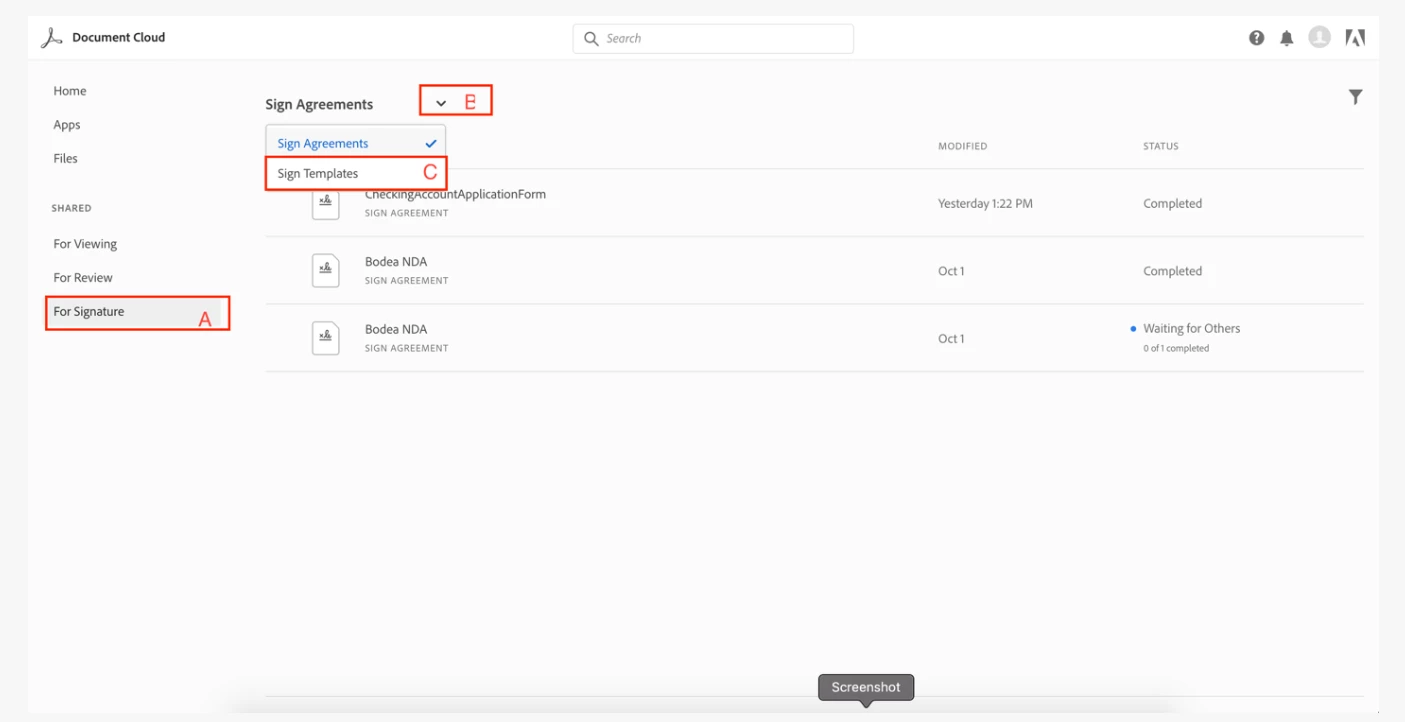Select Sign Agreements in dropdown list
This screenshot has width=1405, height=722.
click(355, 143)
